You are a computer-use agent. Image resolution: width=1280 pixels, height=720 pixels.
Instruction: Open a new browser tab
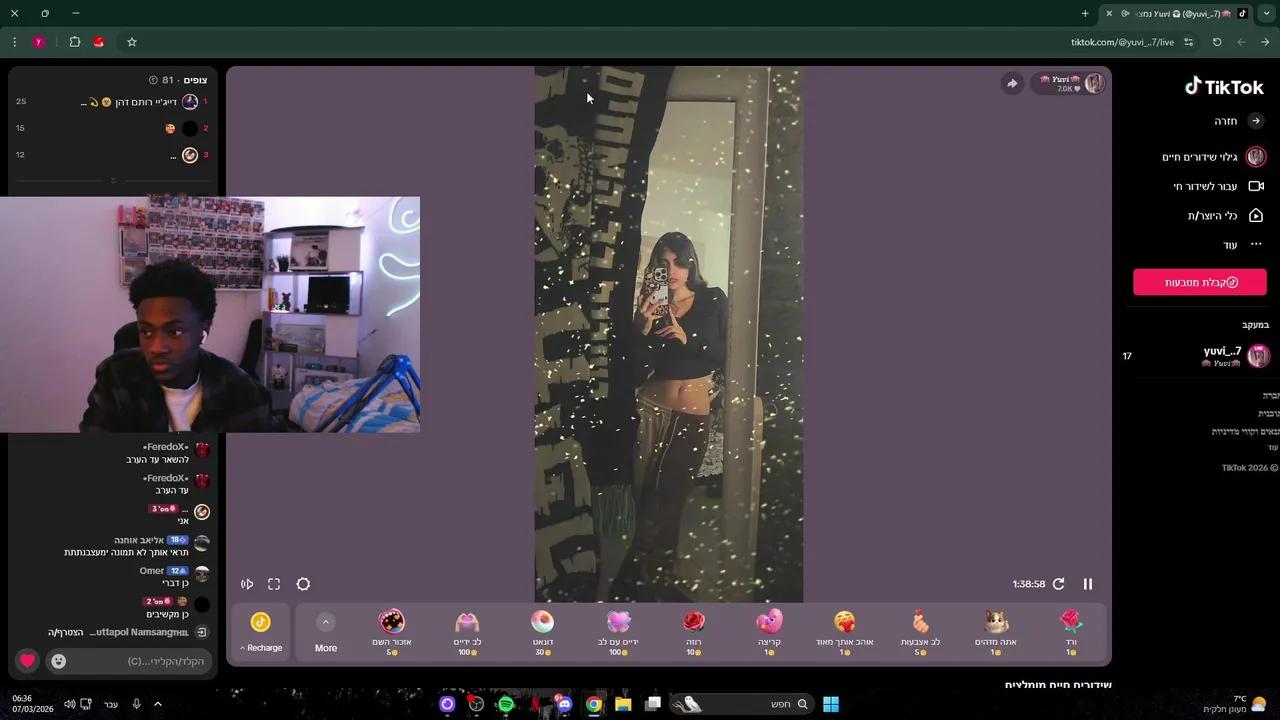(1085, 14)
